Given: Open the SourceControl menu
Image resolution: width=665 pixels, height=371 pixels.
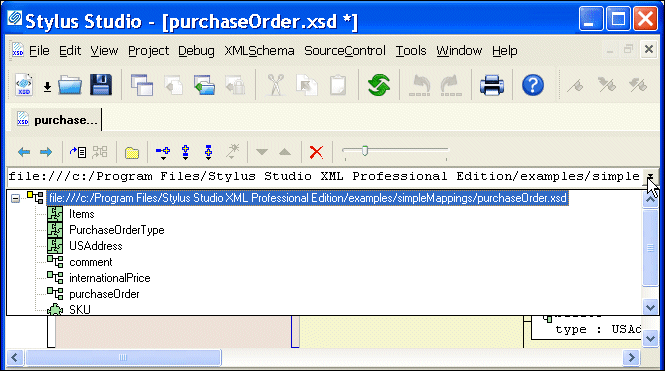Looking at the screenshot, I should coord(345,51).
